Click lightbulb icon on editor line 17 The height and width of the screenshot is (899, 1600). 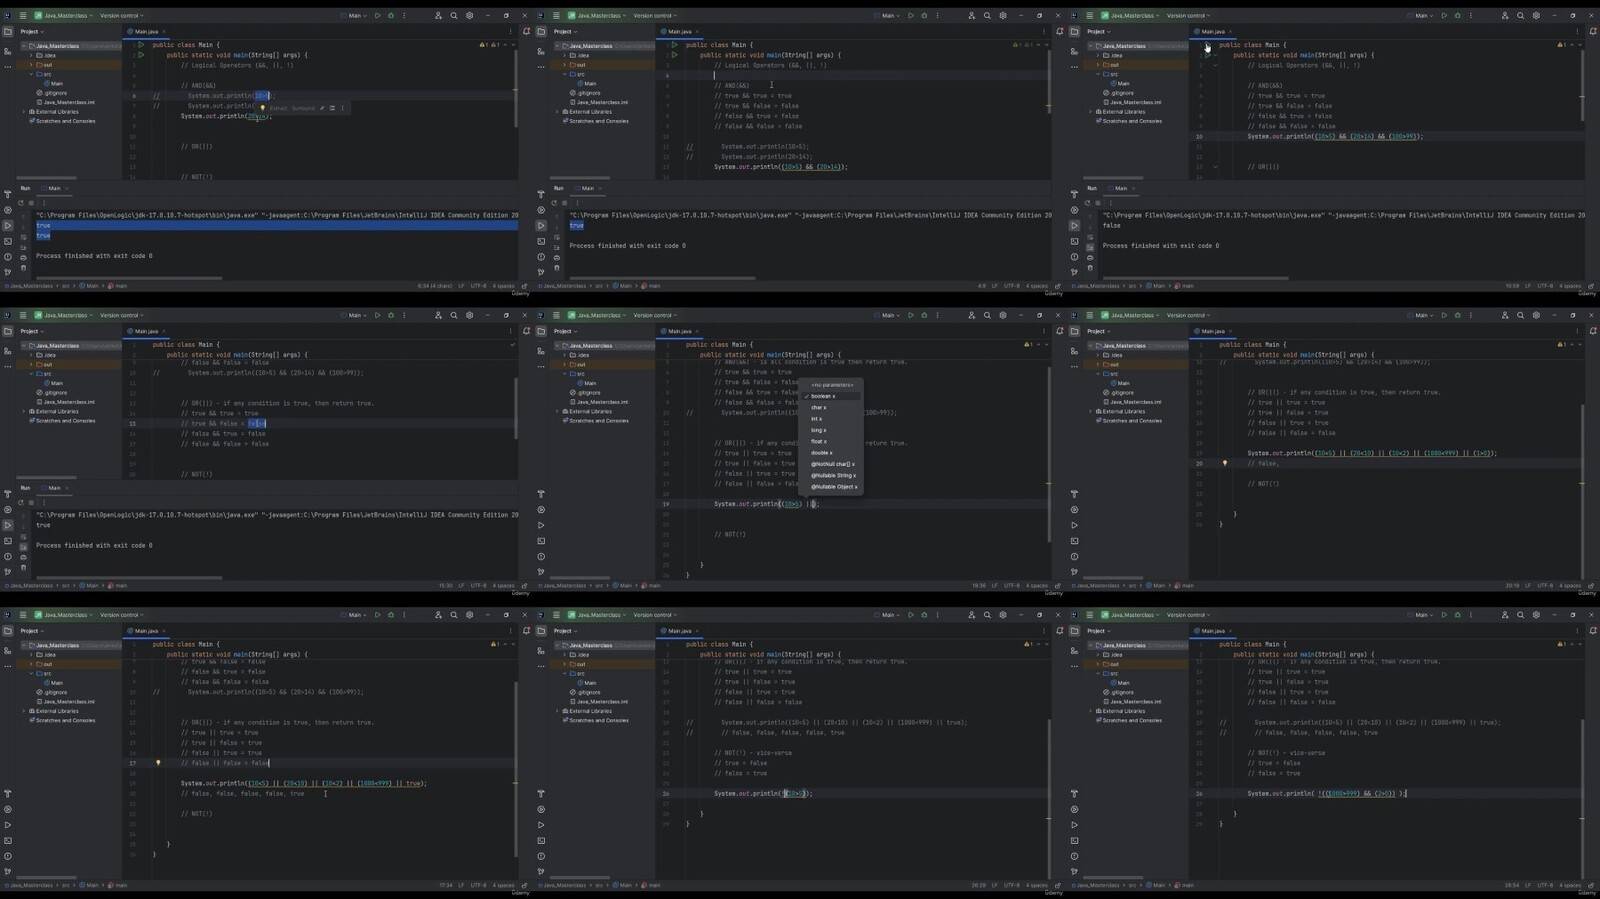pyautogui.click(x=158, y=763)
